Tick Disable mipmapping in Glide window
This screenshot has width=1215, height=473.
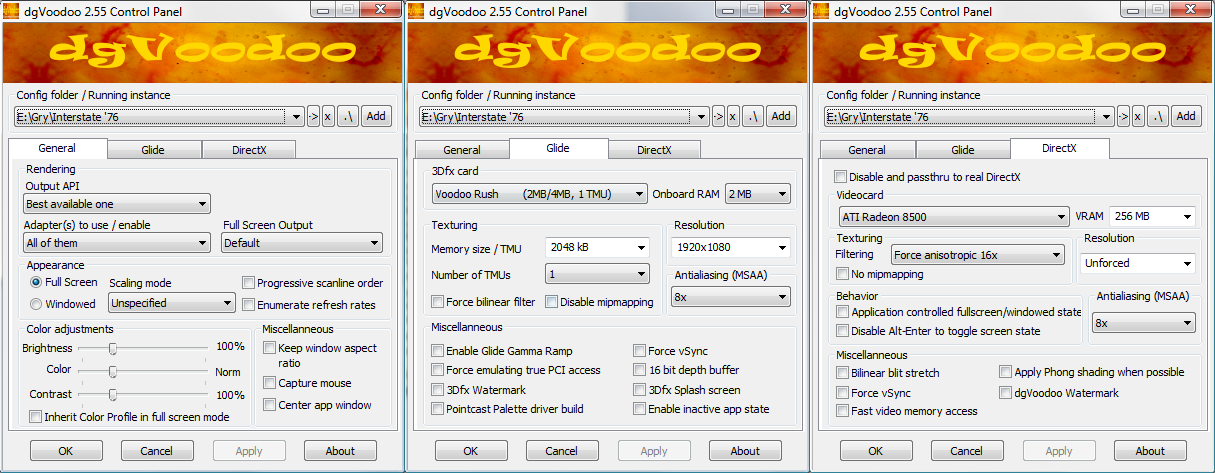551,302
